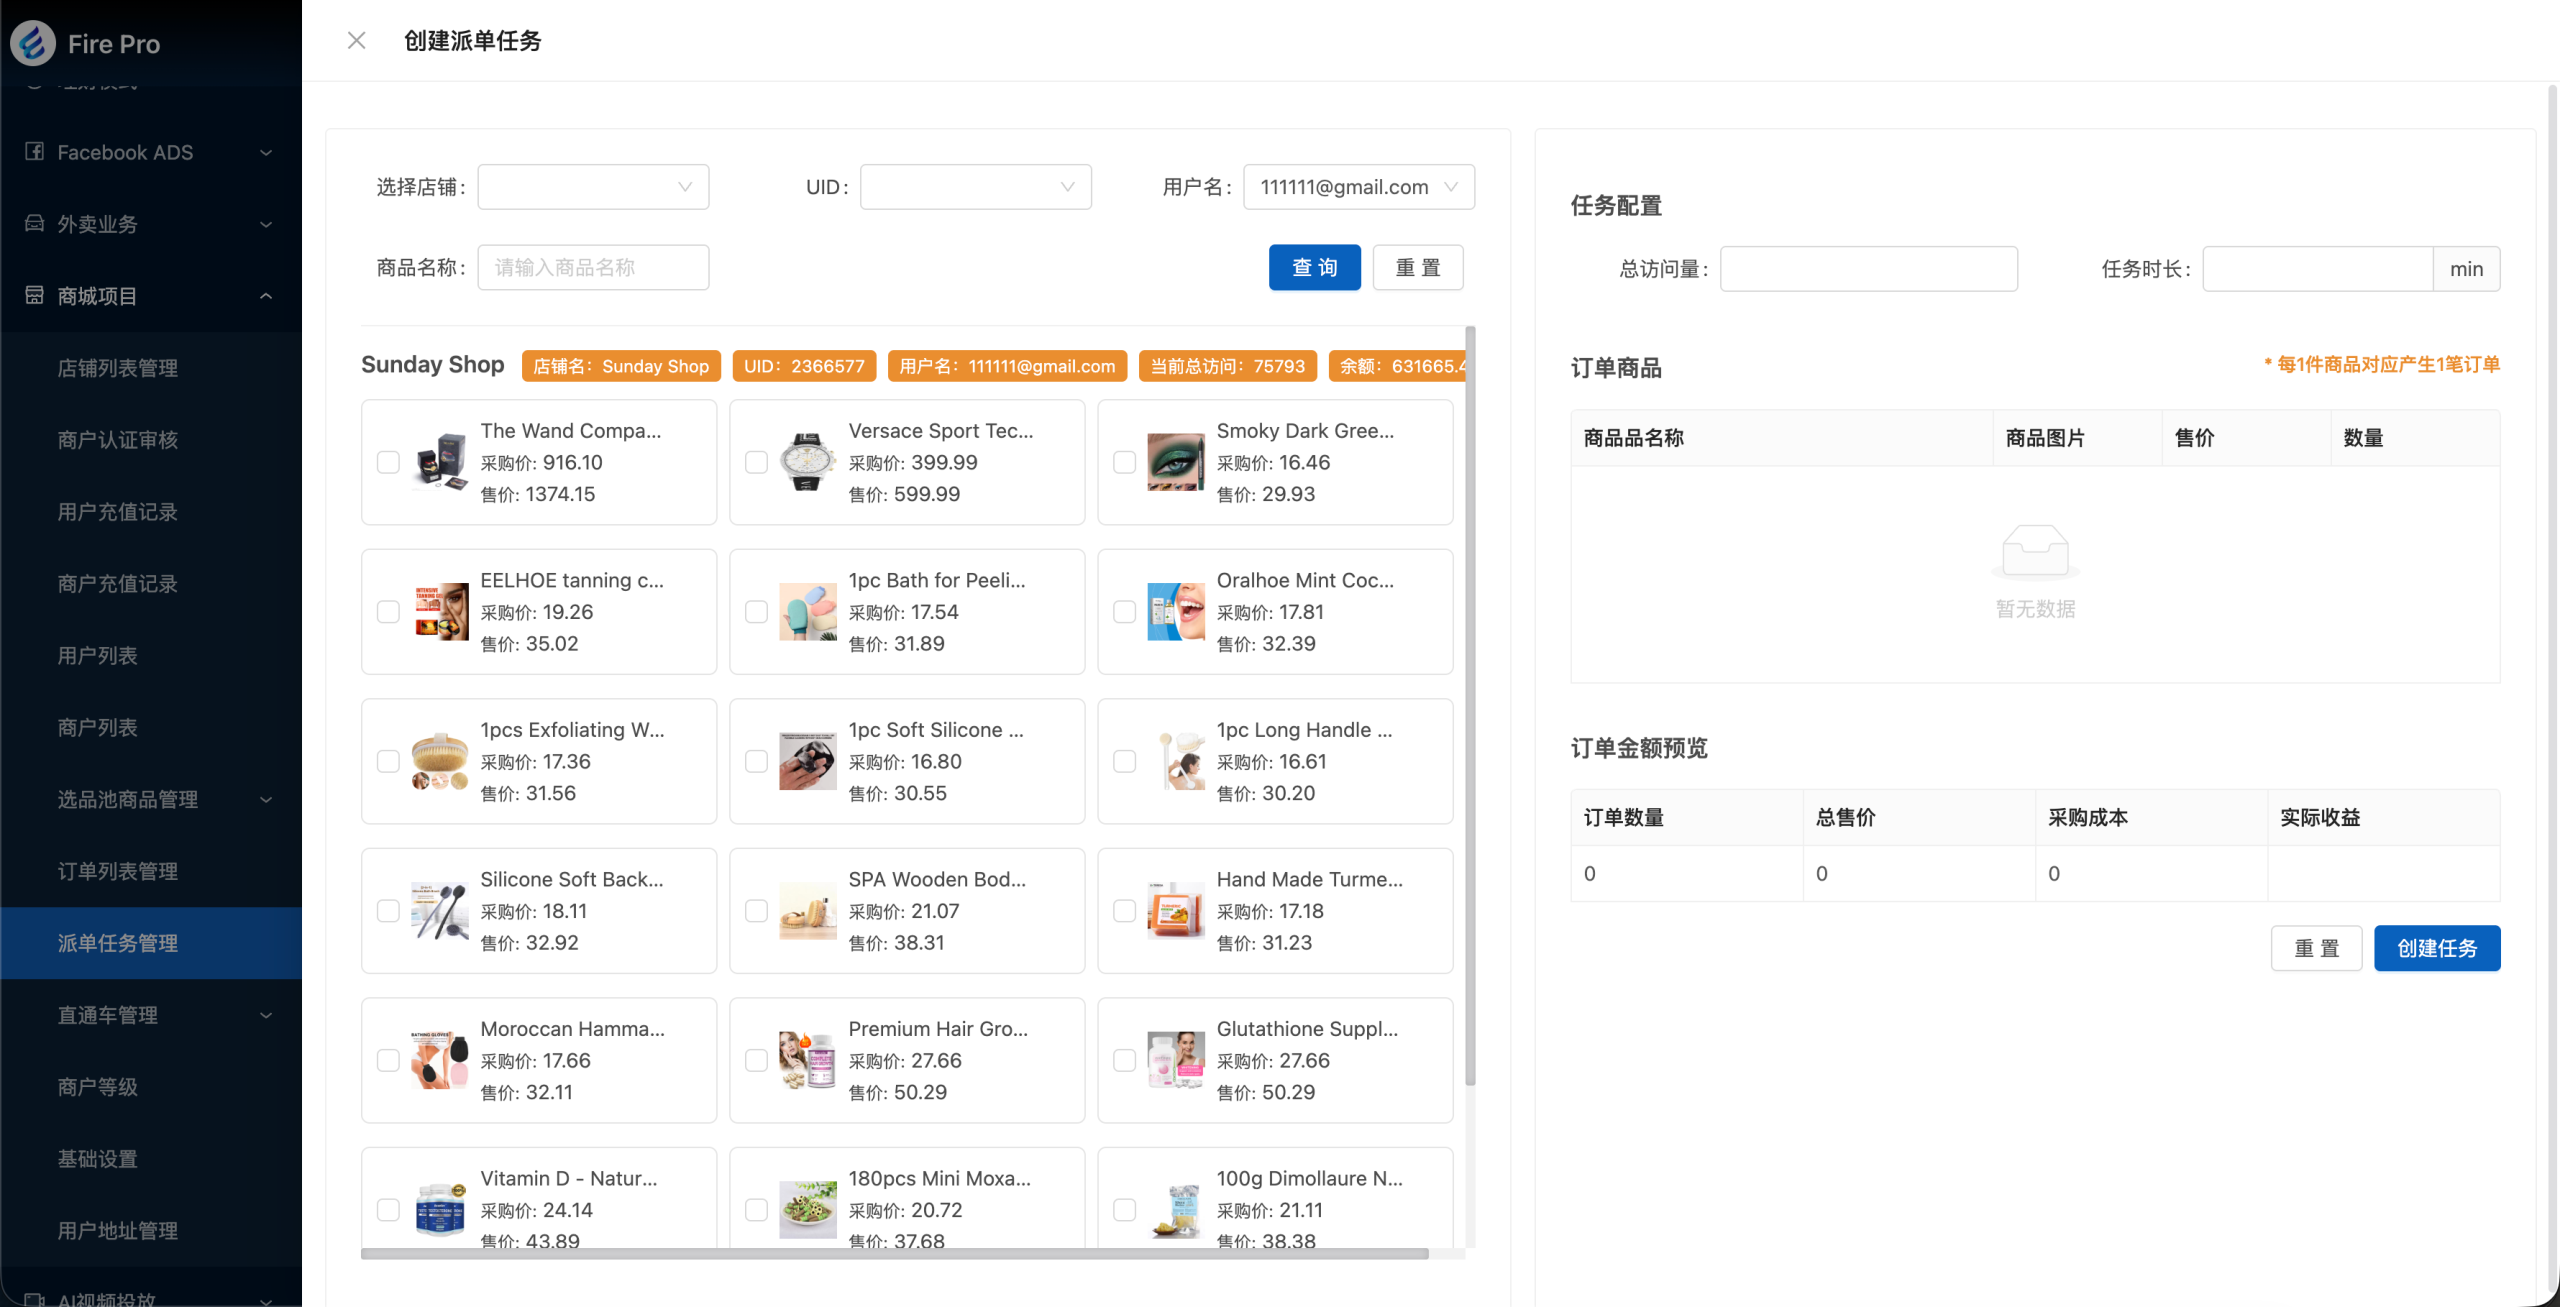Go to 店铺列表管理 menu item

coord(117,368)
